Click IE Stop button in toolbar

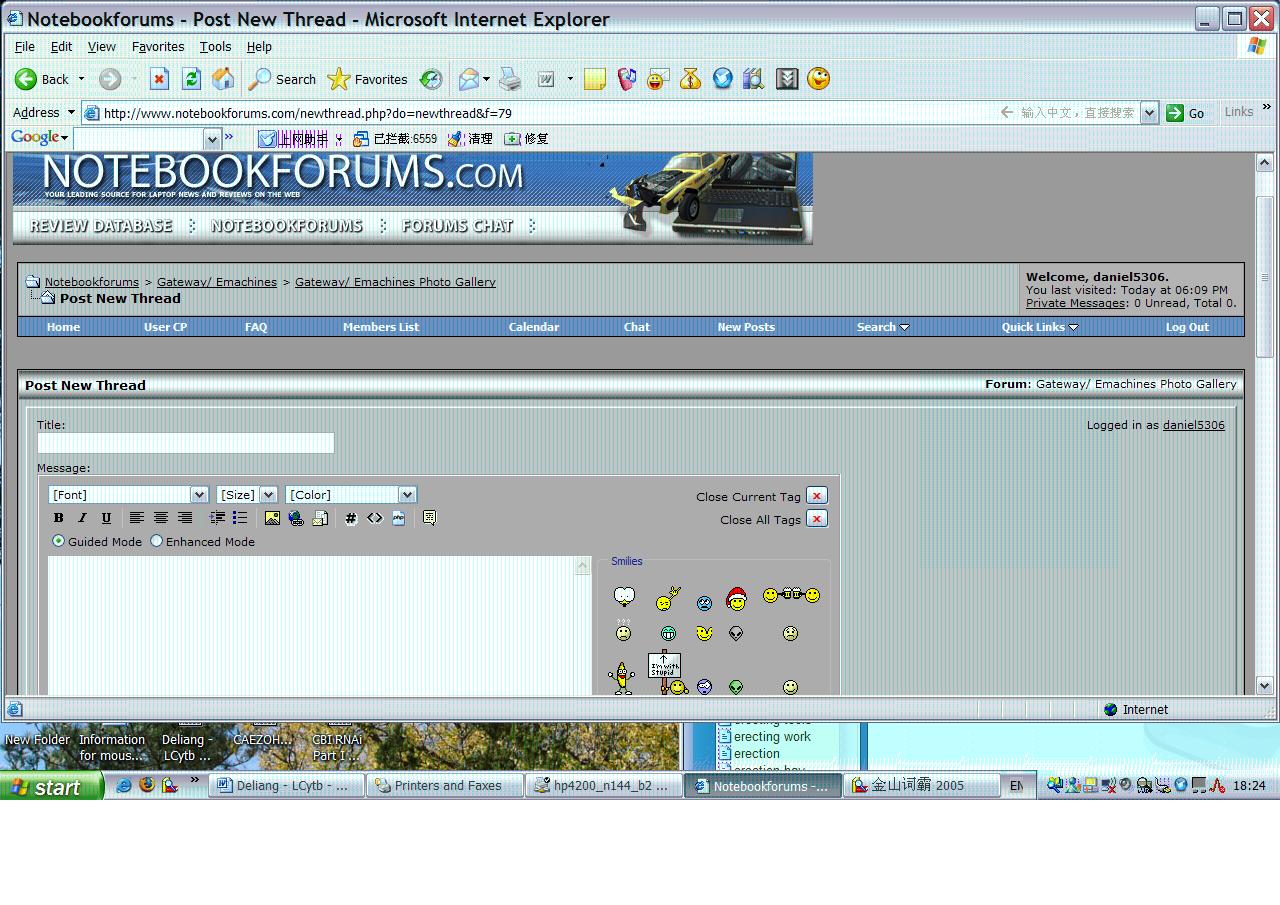click(x=159, y=79)
